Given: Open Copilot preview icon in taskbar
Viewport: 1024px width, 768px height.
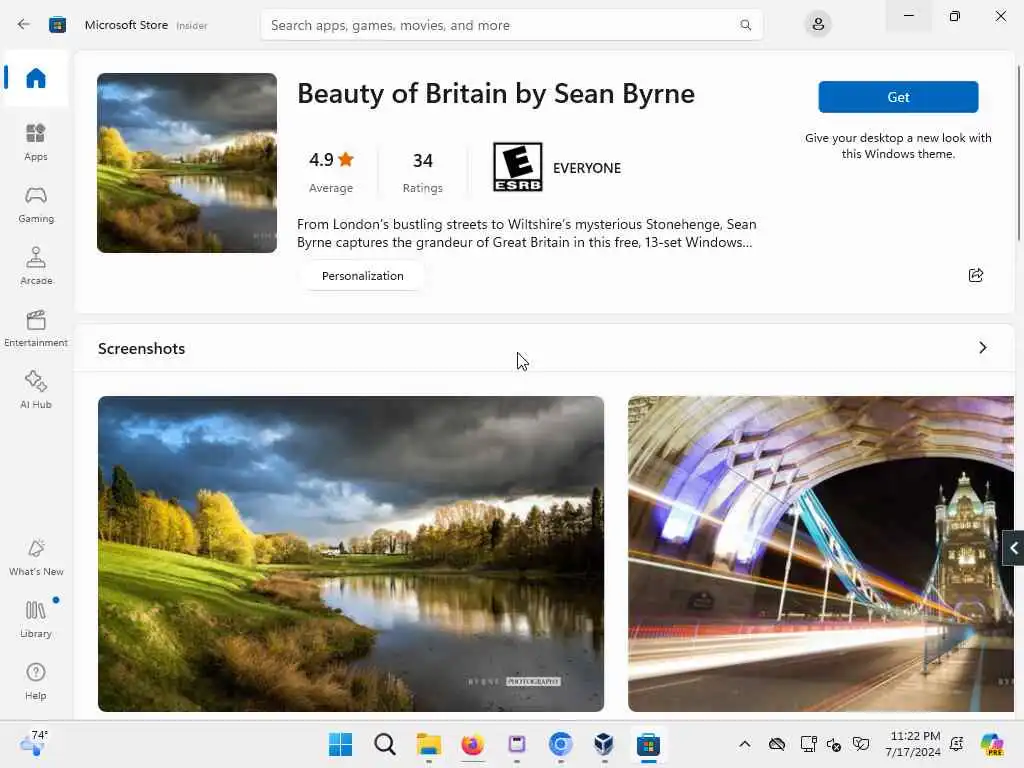Looking at the screenshot, I should point(991,744).
